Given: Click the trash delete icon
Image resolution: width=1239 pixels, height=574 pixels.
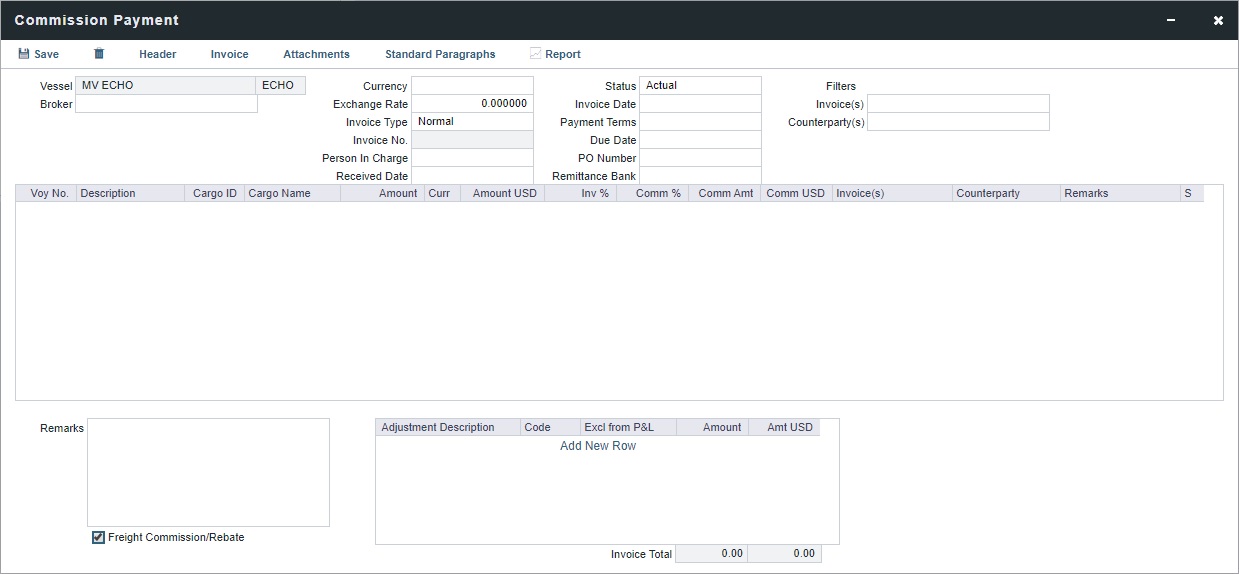Looking at the screenshot, I should [99, 54].
